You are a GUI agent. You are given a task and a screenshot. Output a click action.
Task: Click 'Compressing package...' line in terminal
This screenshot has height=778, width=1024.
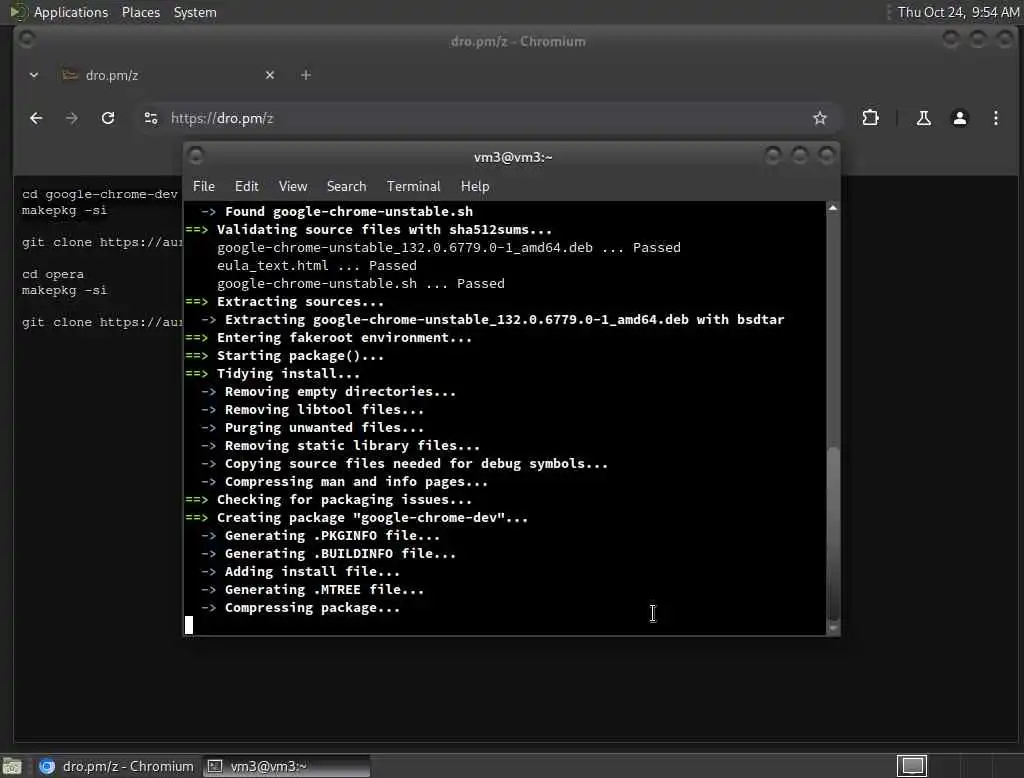(312, 608)
